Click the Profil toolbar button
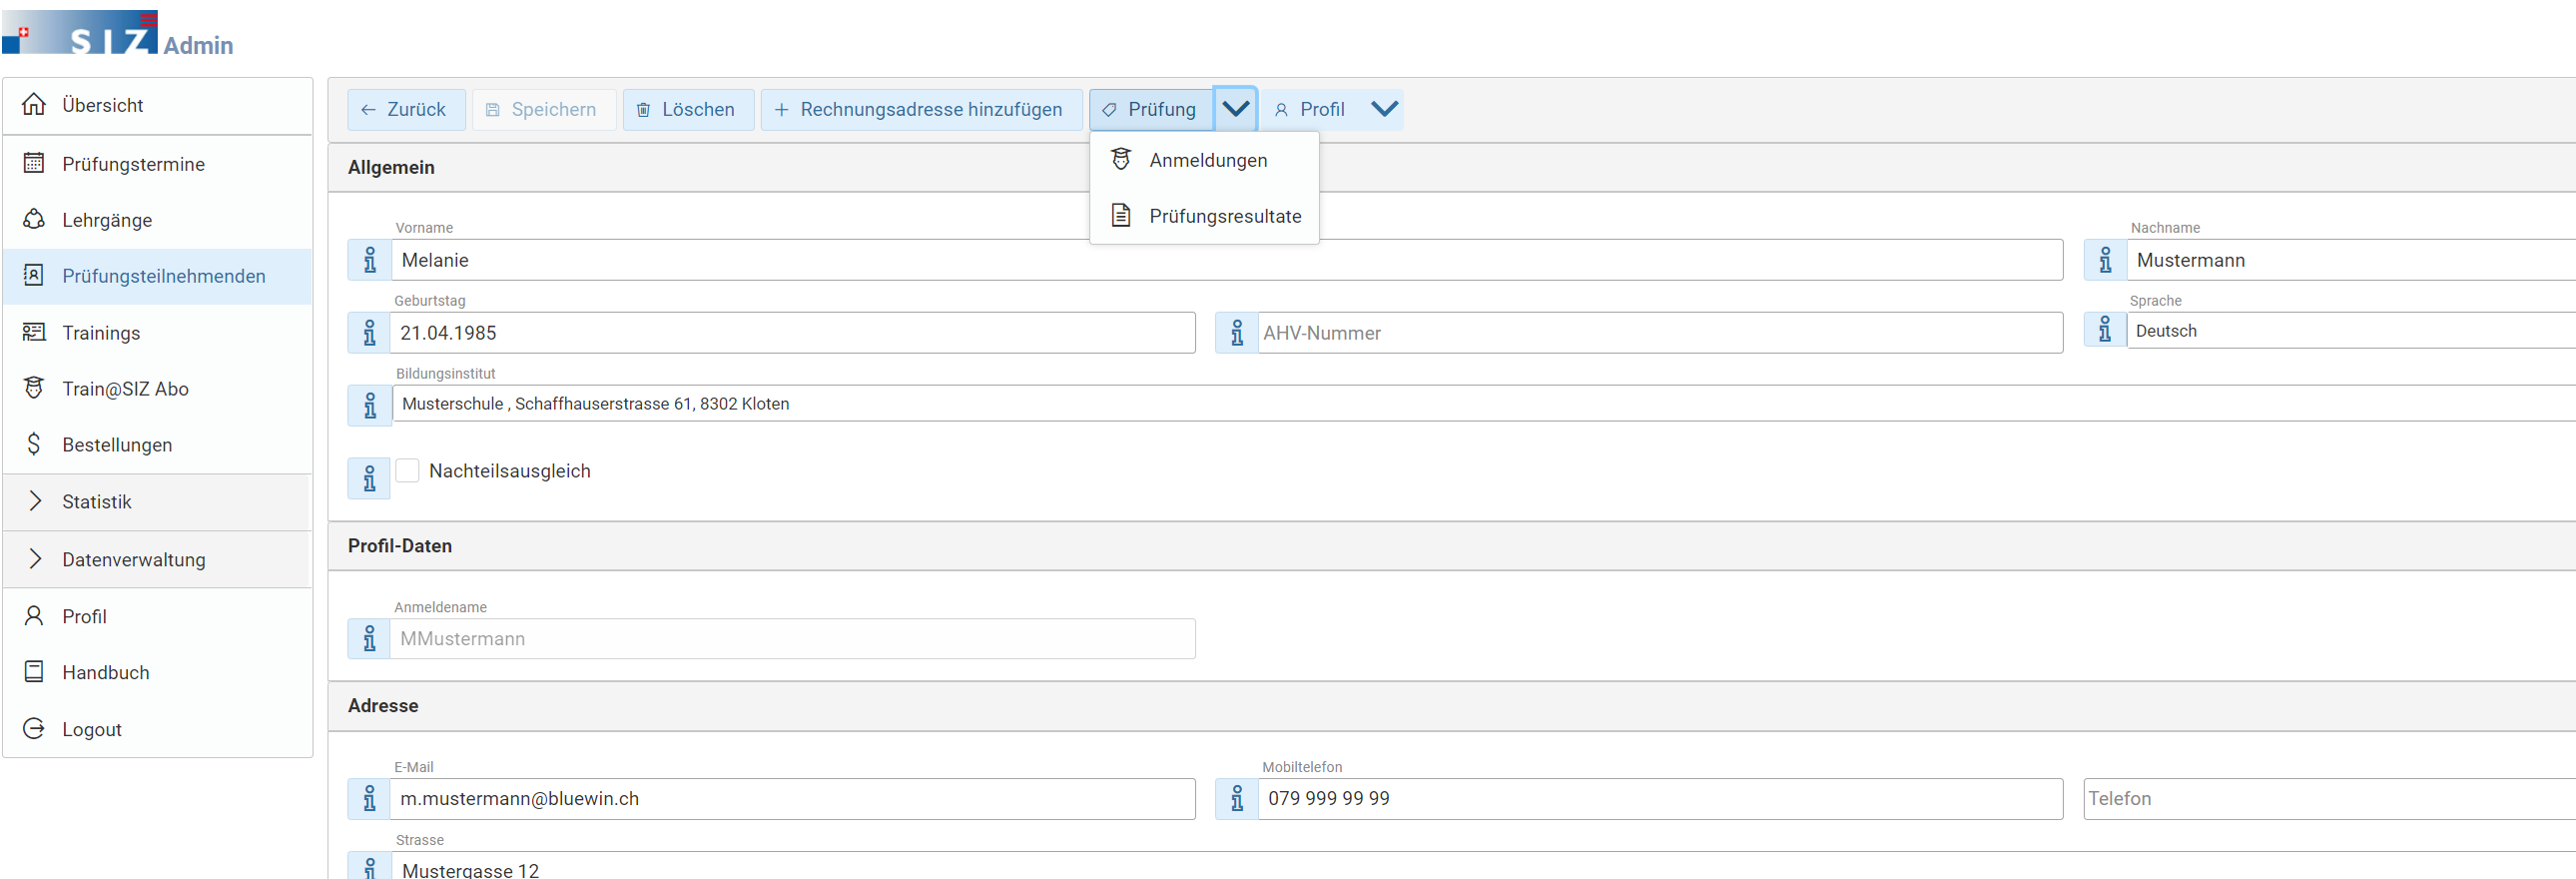 tap(1311, 109)
